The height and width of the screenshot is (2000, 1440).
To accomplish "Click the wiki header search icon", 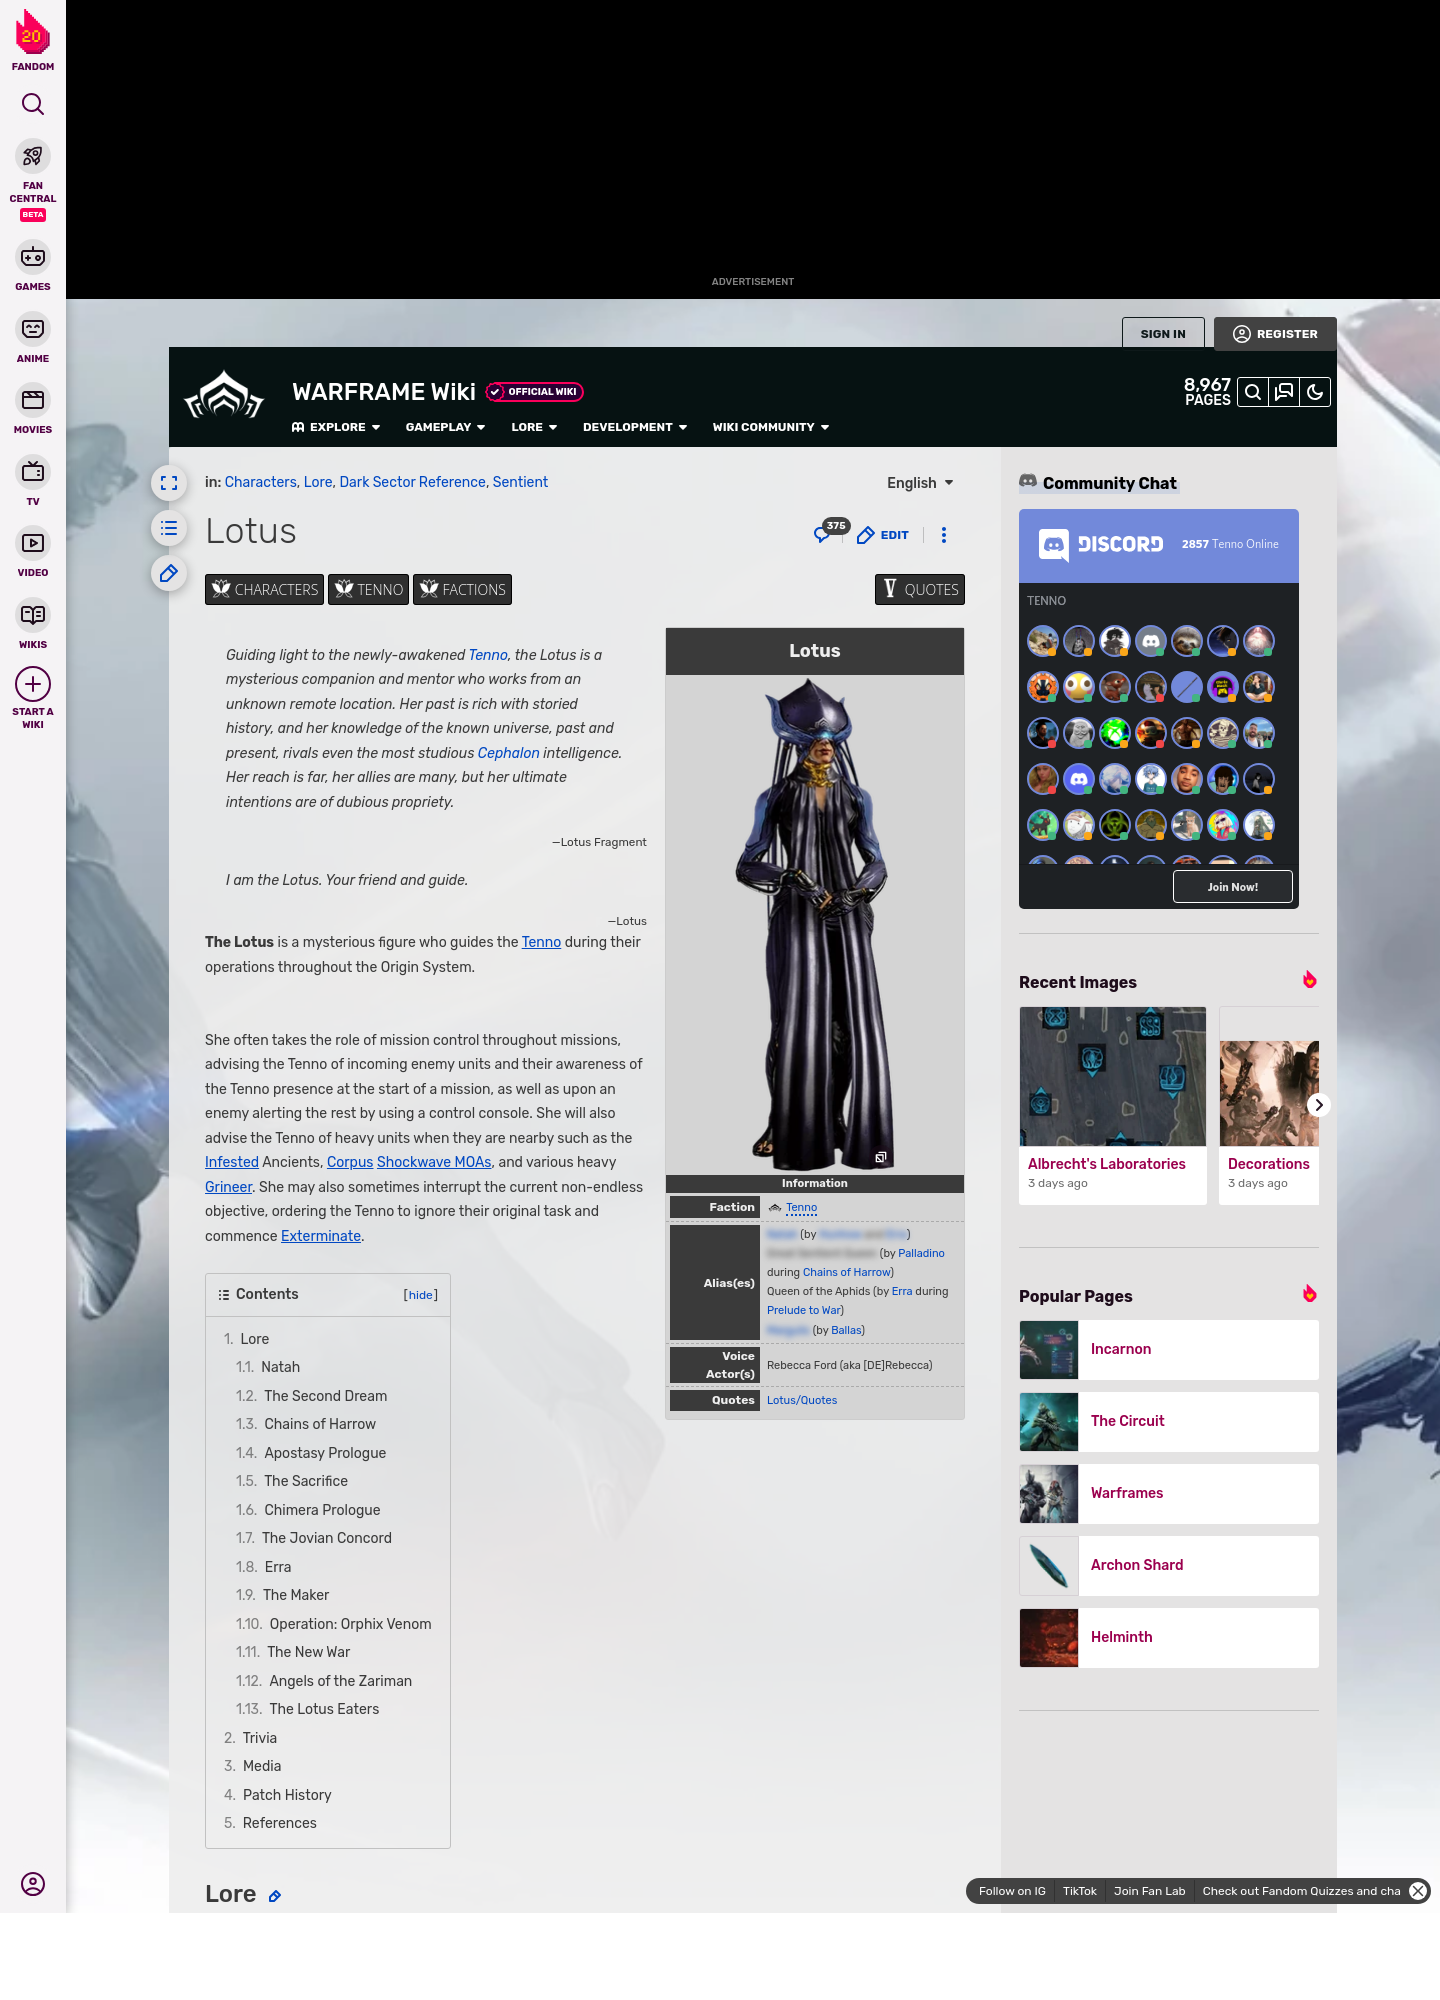I will pos(1252,392).
